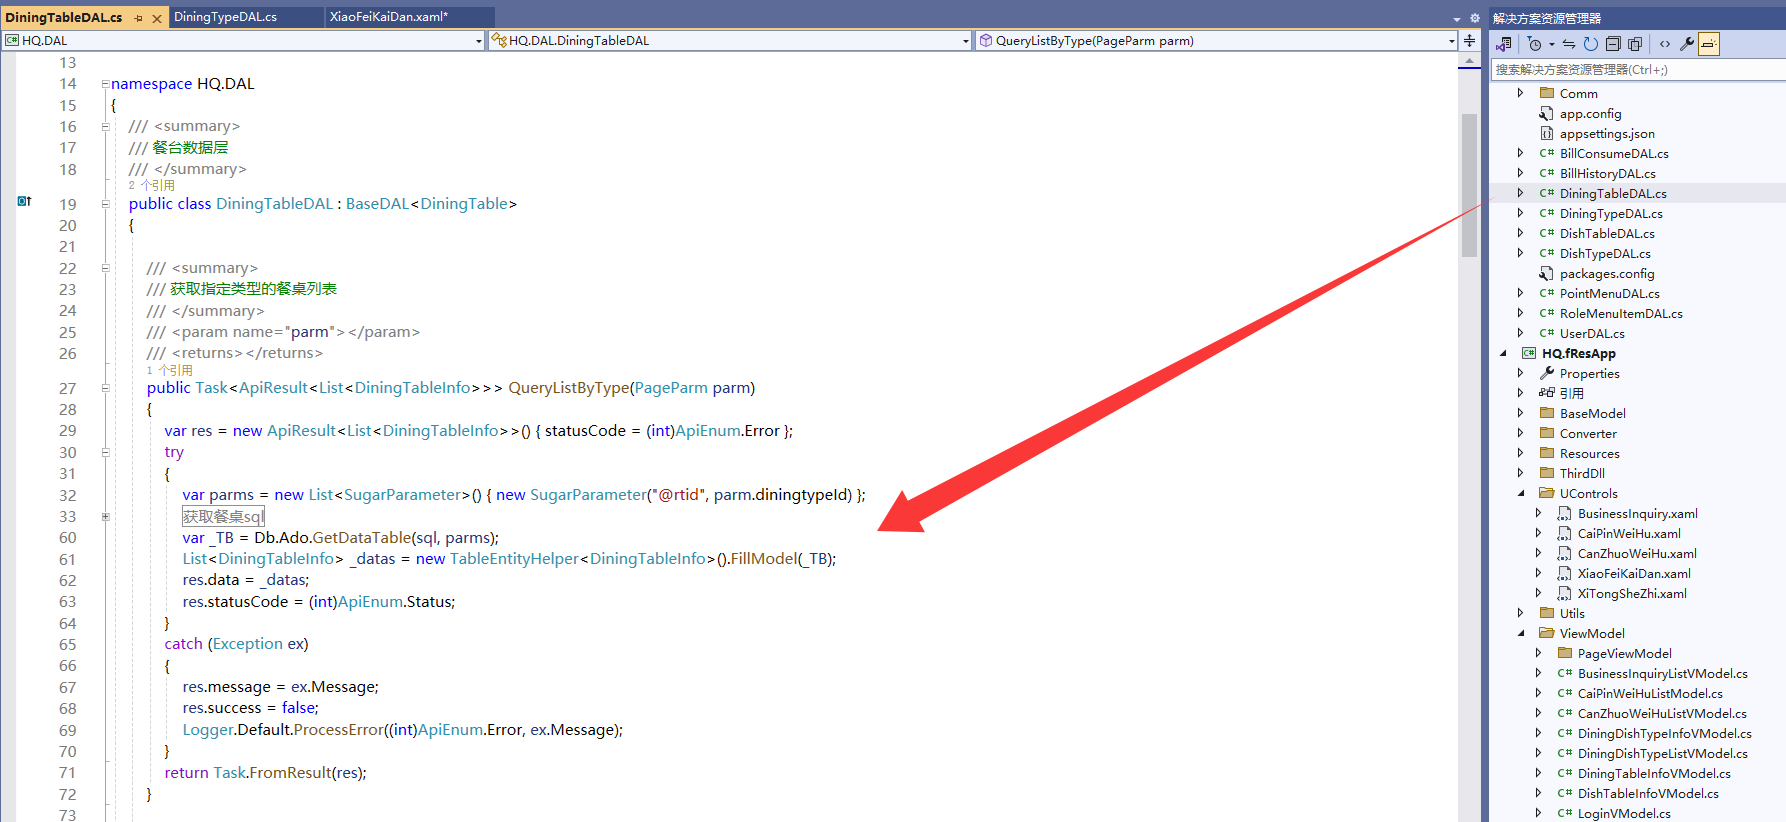The height and width of the screenshot is (822, 1786).
Task: Click the document tab settings gear
Action: (1474, 18)
